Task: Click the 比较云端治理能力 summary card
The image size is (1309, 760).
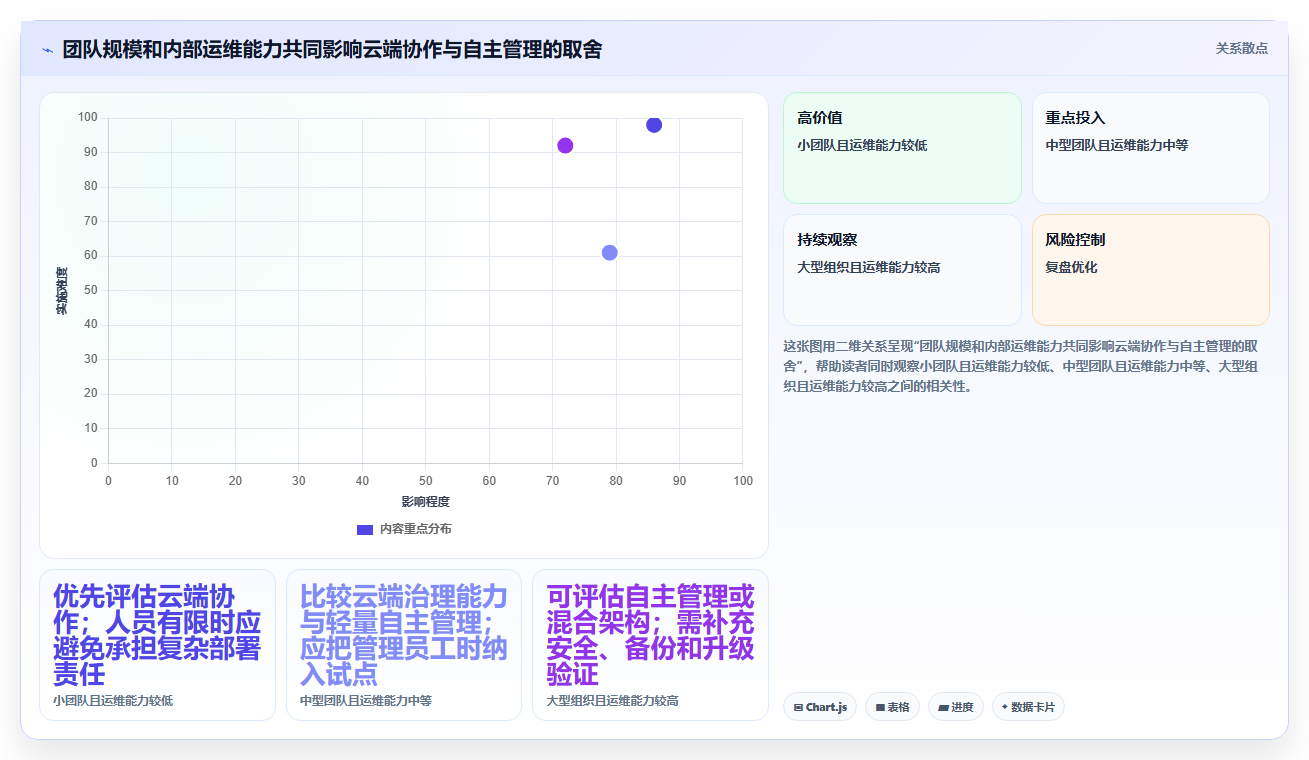Action: coord(404,645)
